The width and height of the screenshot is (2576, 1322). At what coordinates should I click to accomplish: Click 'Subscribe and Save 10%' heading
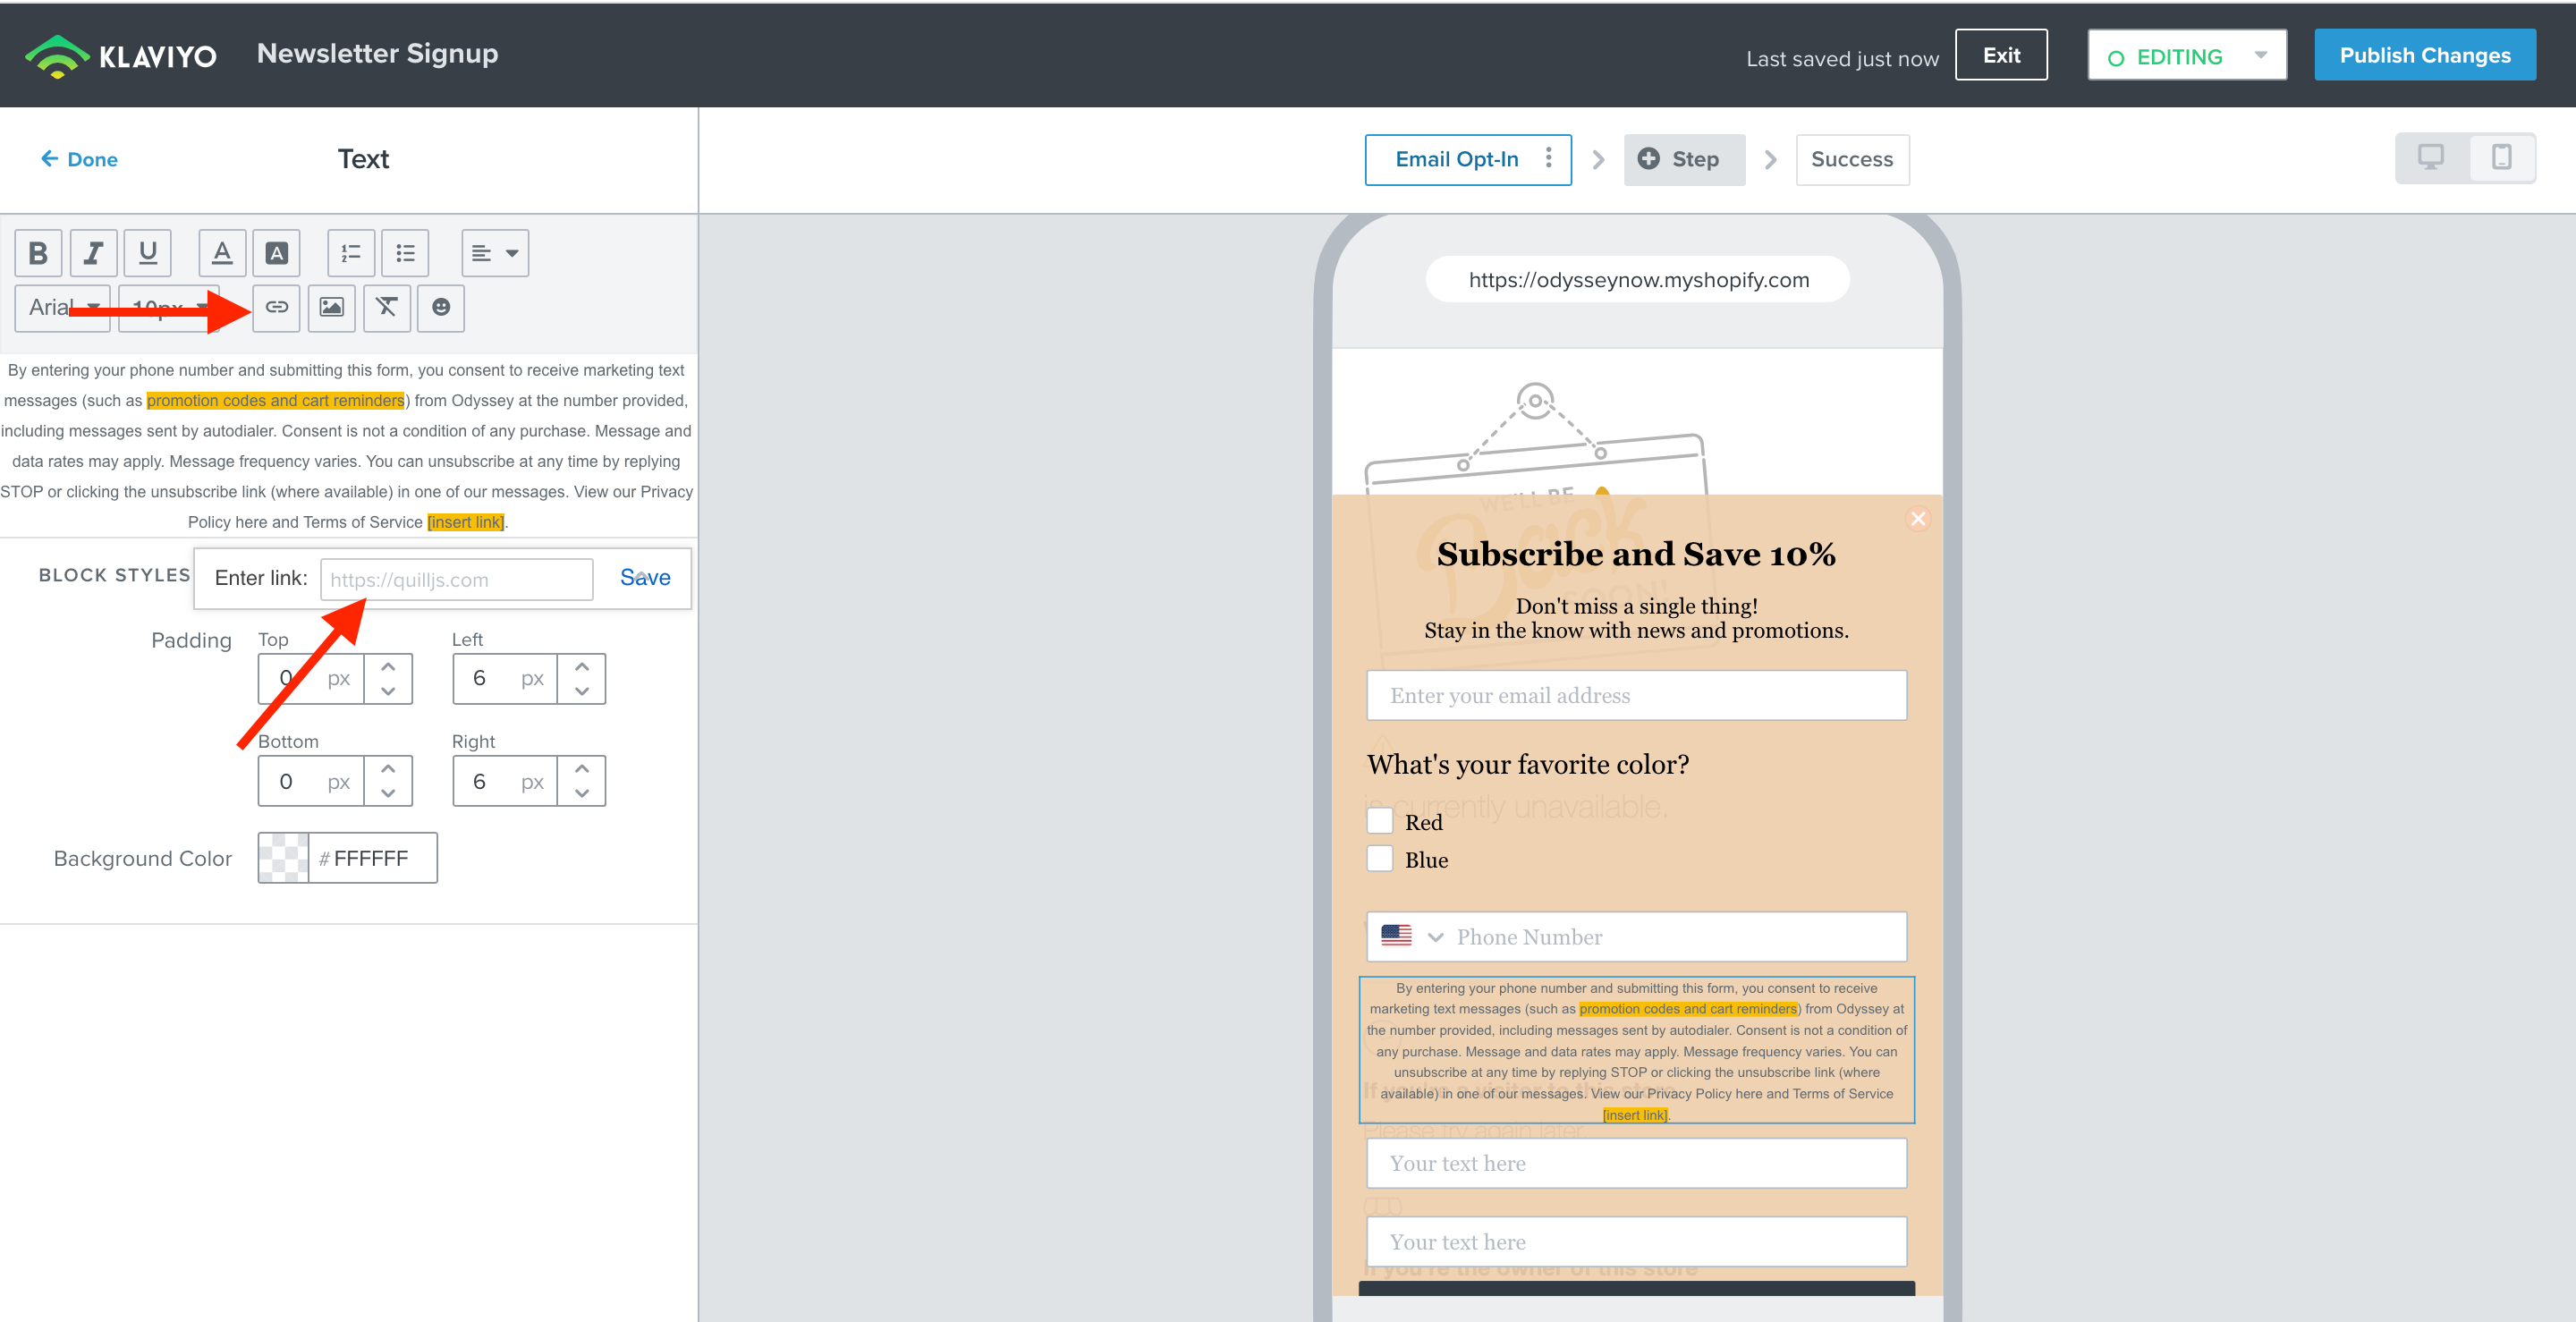1636,554
